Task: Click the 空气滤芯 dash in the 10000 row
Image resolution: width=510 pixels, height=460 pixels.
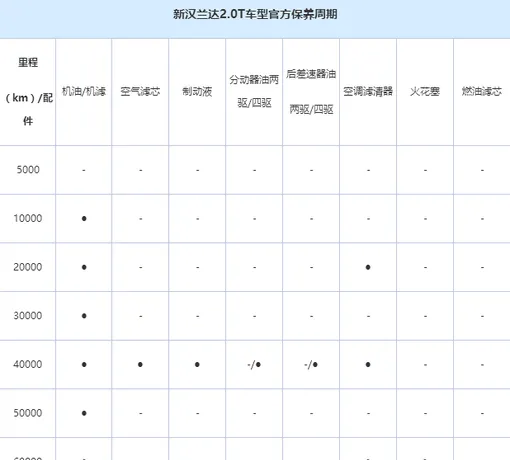Action: pos(141,219)
